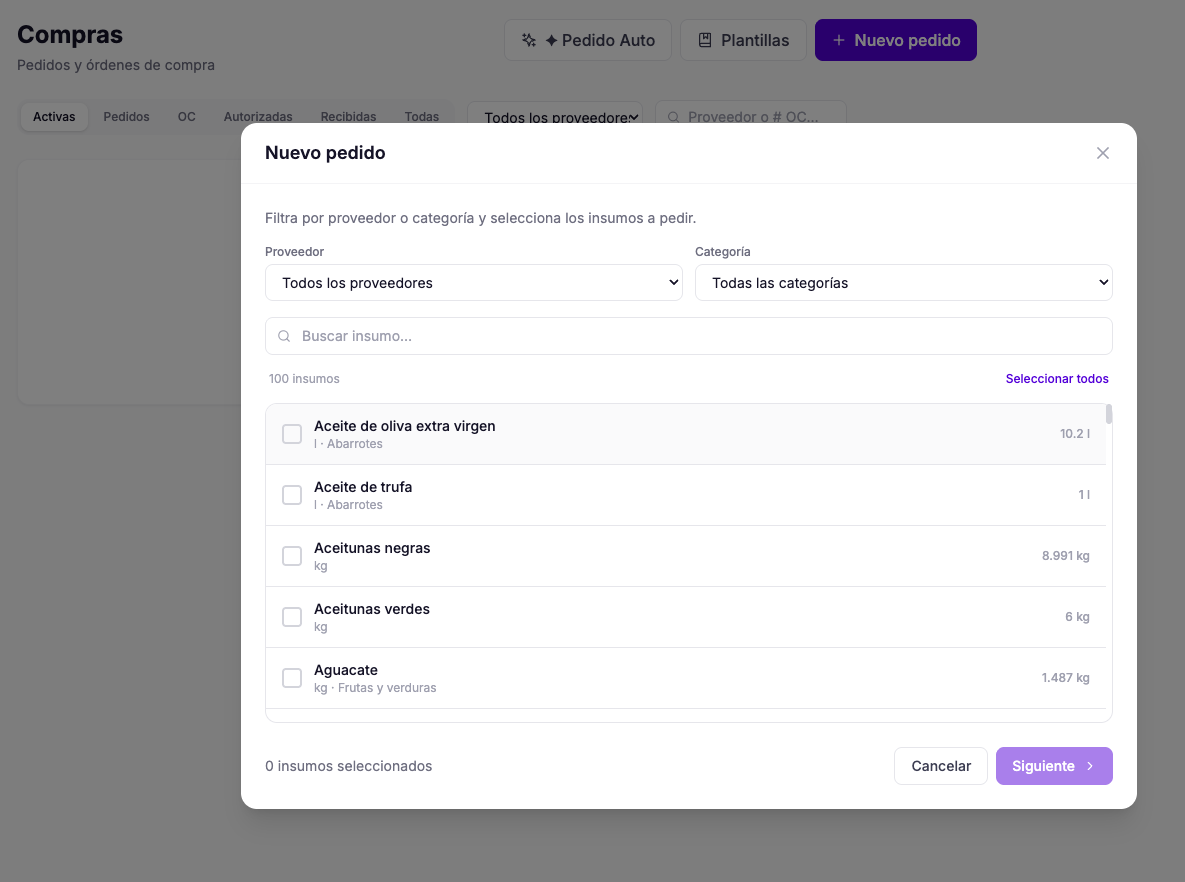This screenshot has width=1185, height=882.
Task: Select the Aguacate checkbox
Action: click(292, 678)
